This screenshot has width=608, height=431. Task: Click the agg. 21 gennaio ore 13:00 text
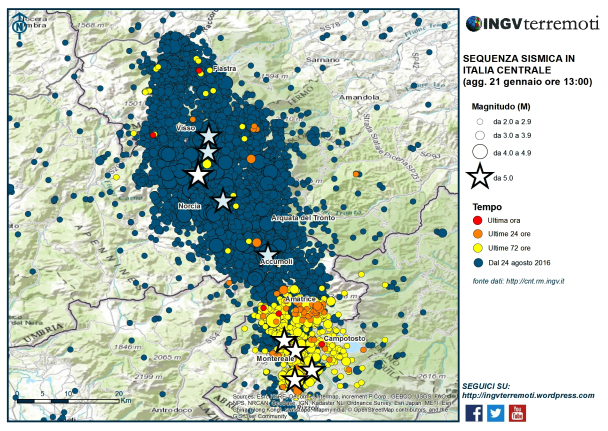coord(527,82)
